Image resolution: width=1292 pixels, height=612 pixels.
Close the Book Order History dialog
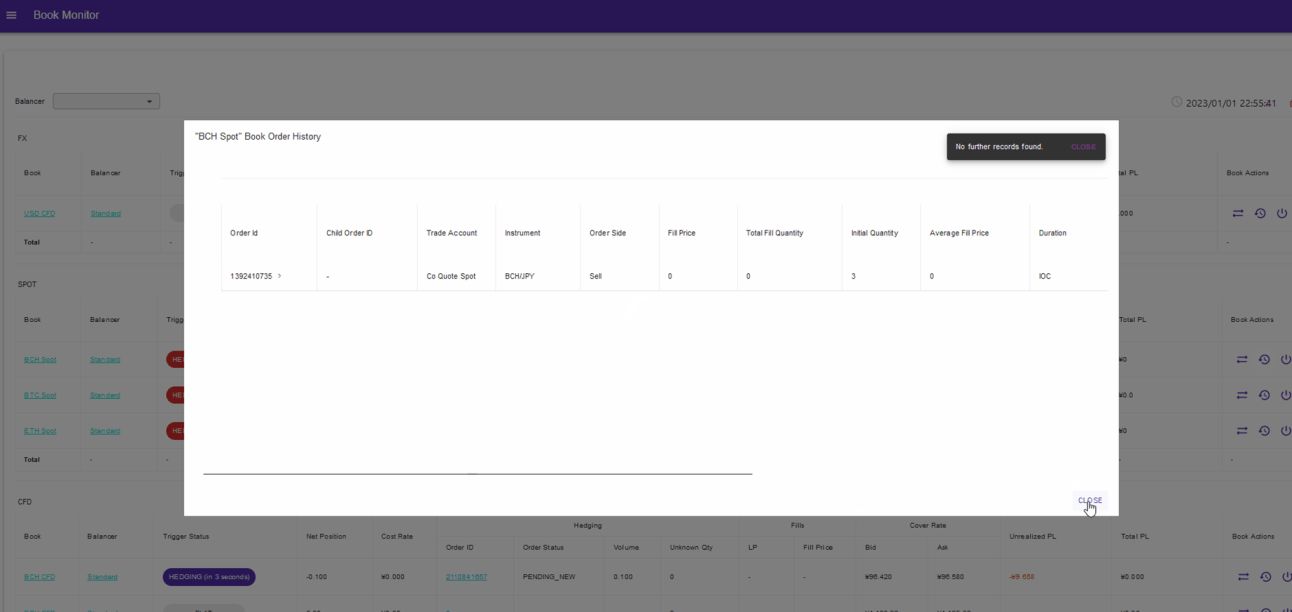[x=1089, y=500]
